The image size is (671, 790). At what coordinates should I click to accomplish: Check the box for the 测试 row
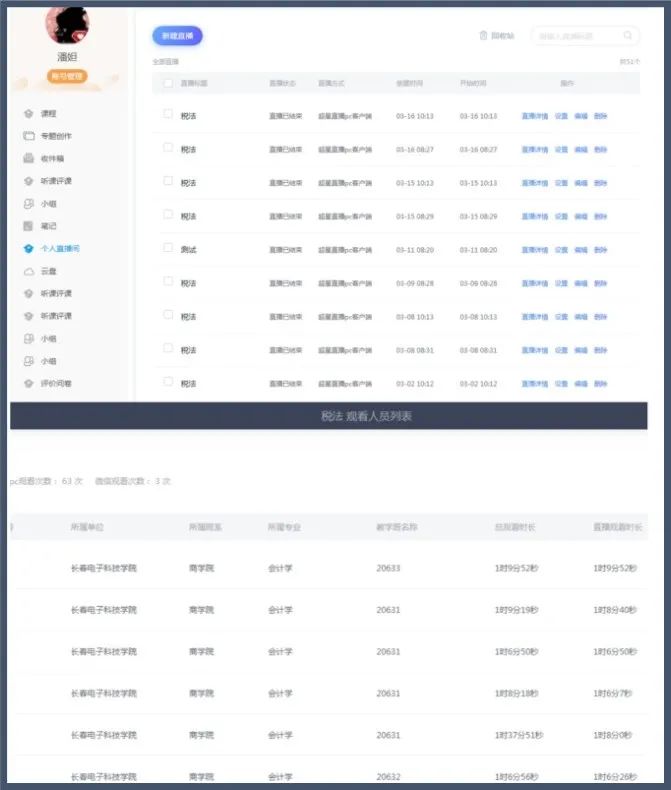point(168,248)
